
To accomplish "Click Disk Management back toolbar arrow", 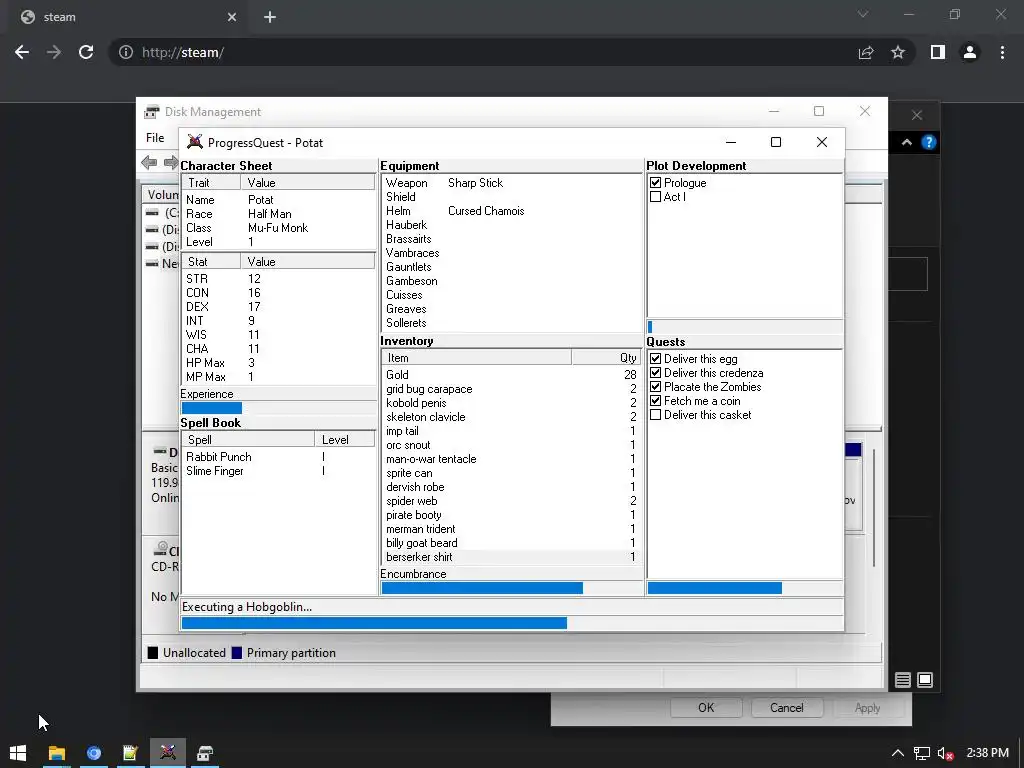I will [149, 162].
